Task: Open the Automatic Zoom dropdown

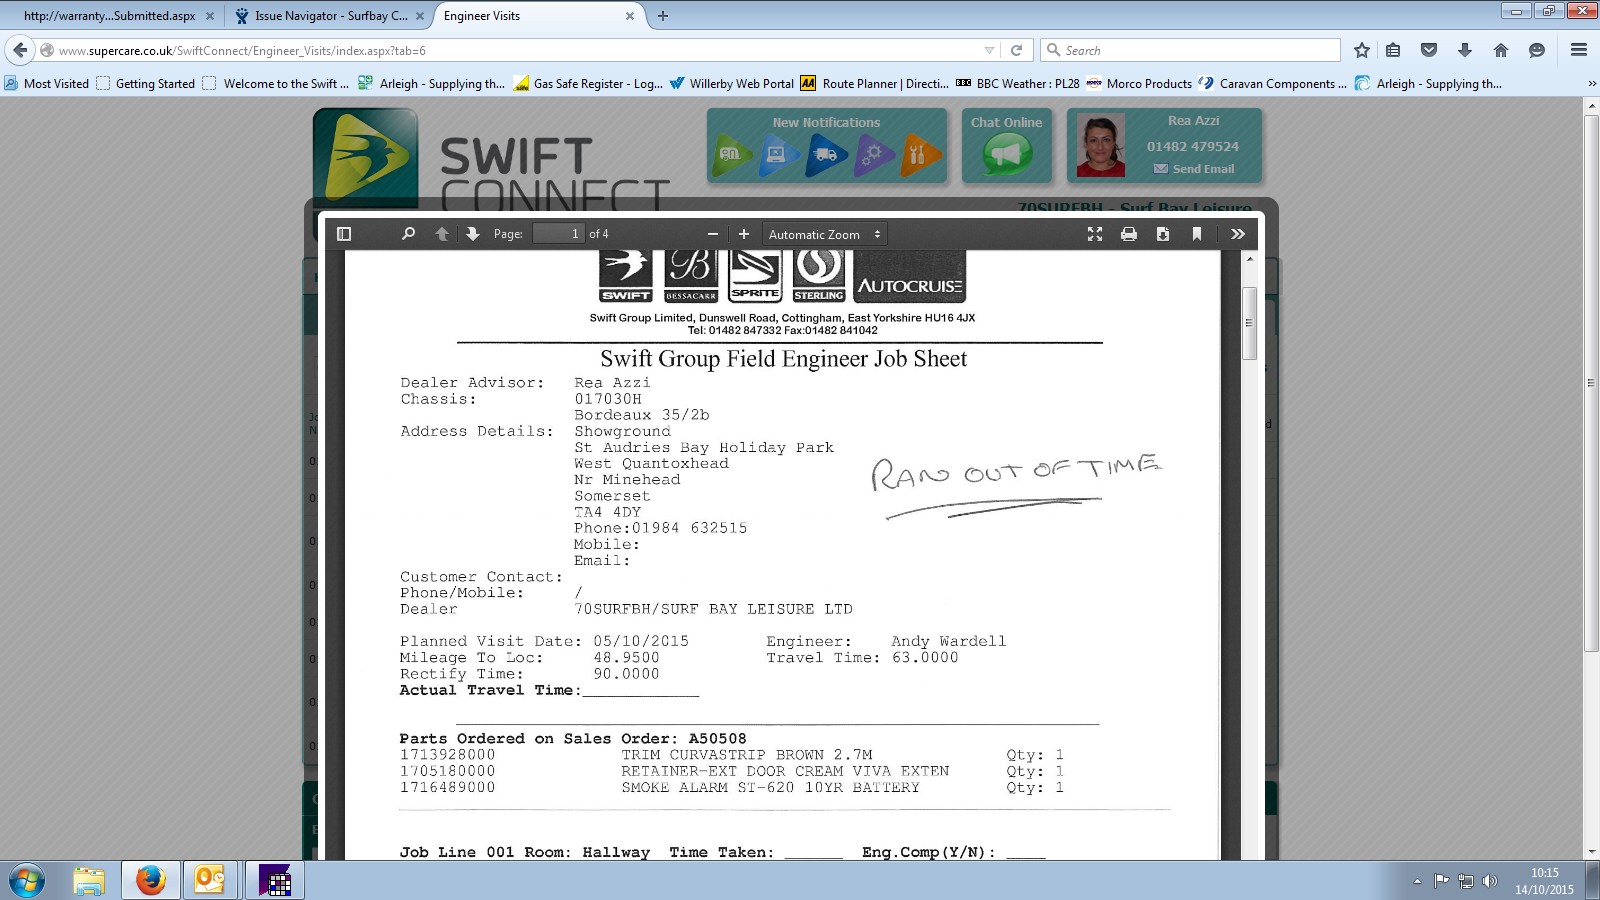Action: coord(825,234)
